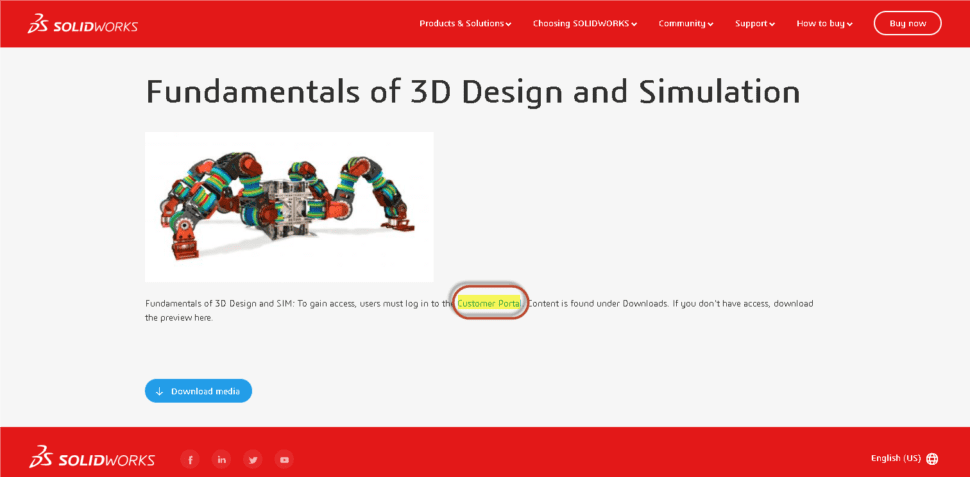Click the SOLIDWORKS logo in footer
The image size is (970, 477).
(x=92, y=458)
